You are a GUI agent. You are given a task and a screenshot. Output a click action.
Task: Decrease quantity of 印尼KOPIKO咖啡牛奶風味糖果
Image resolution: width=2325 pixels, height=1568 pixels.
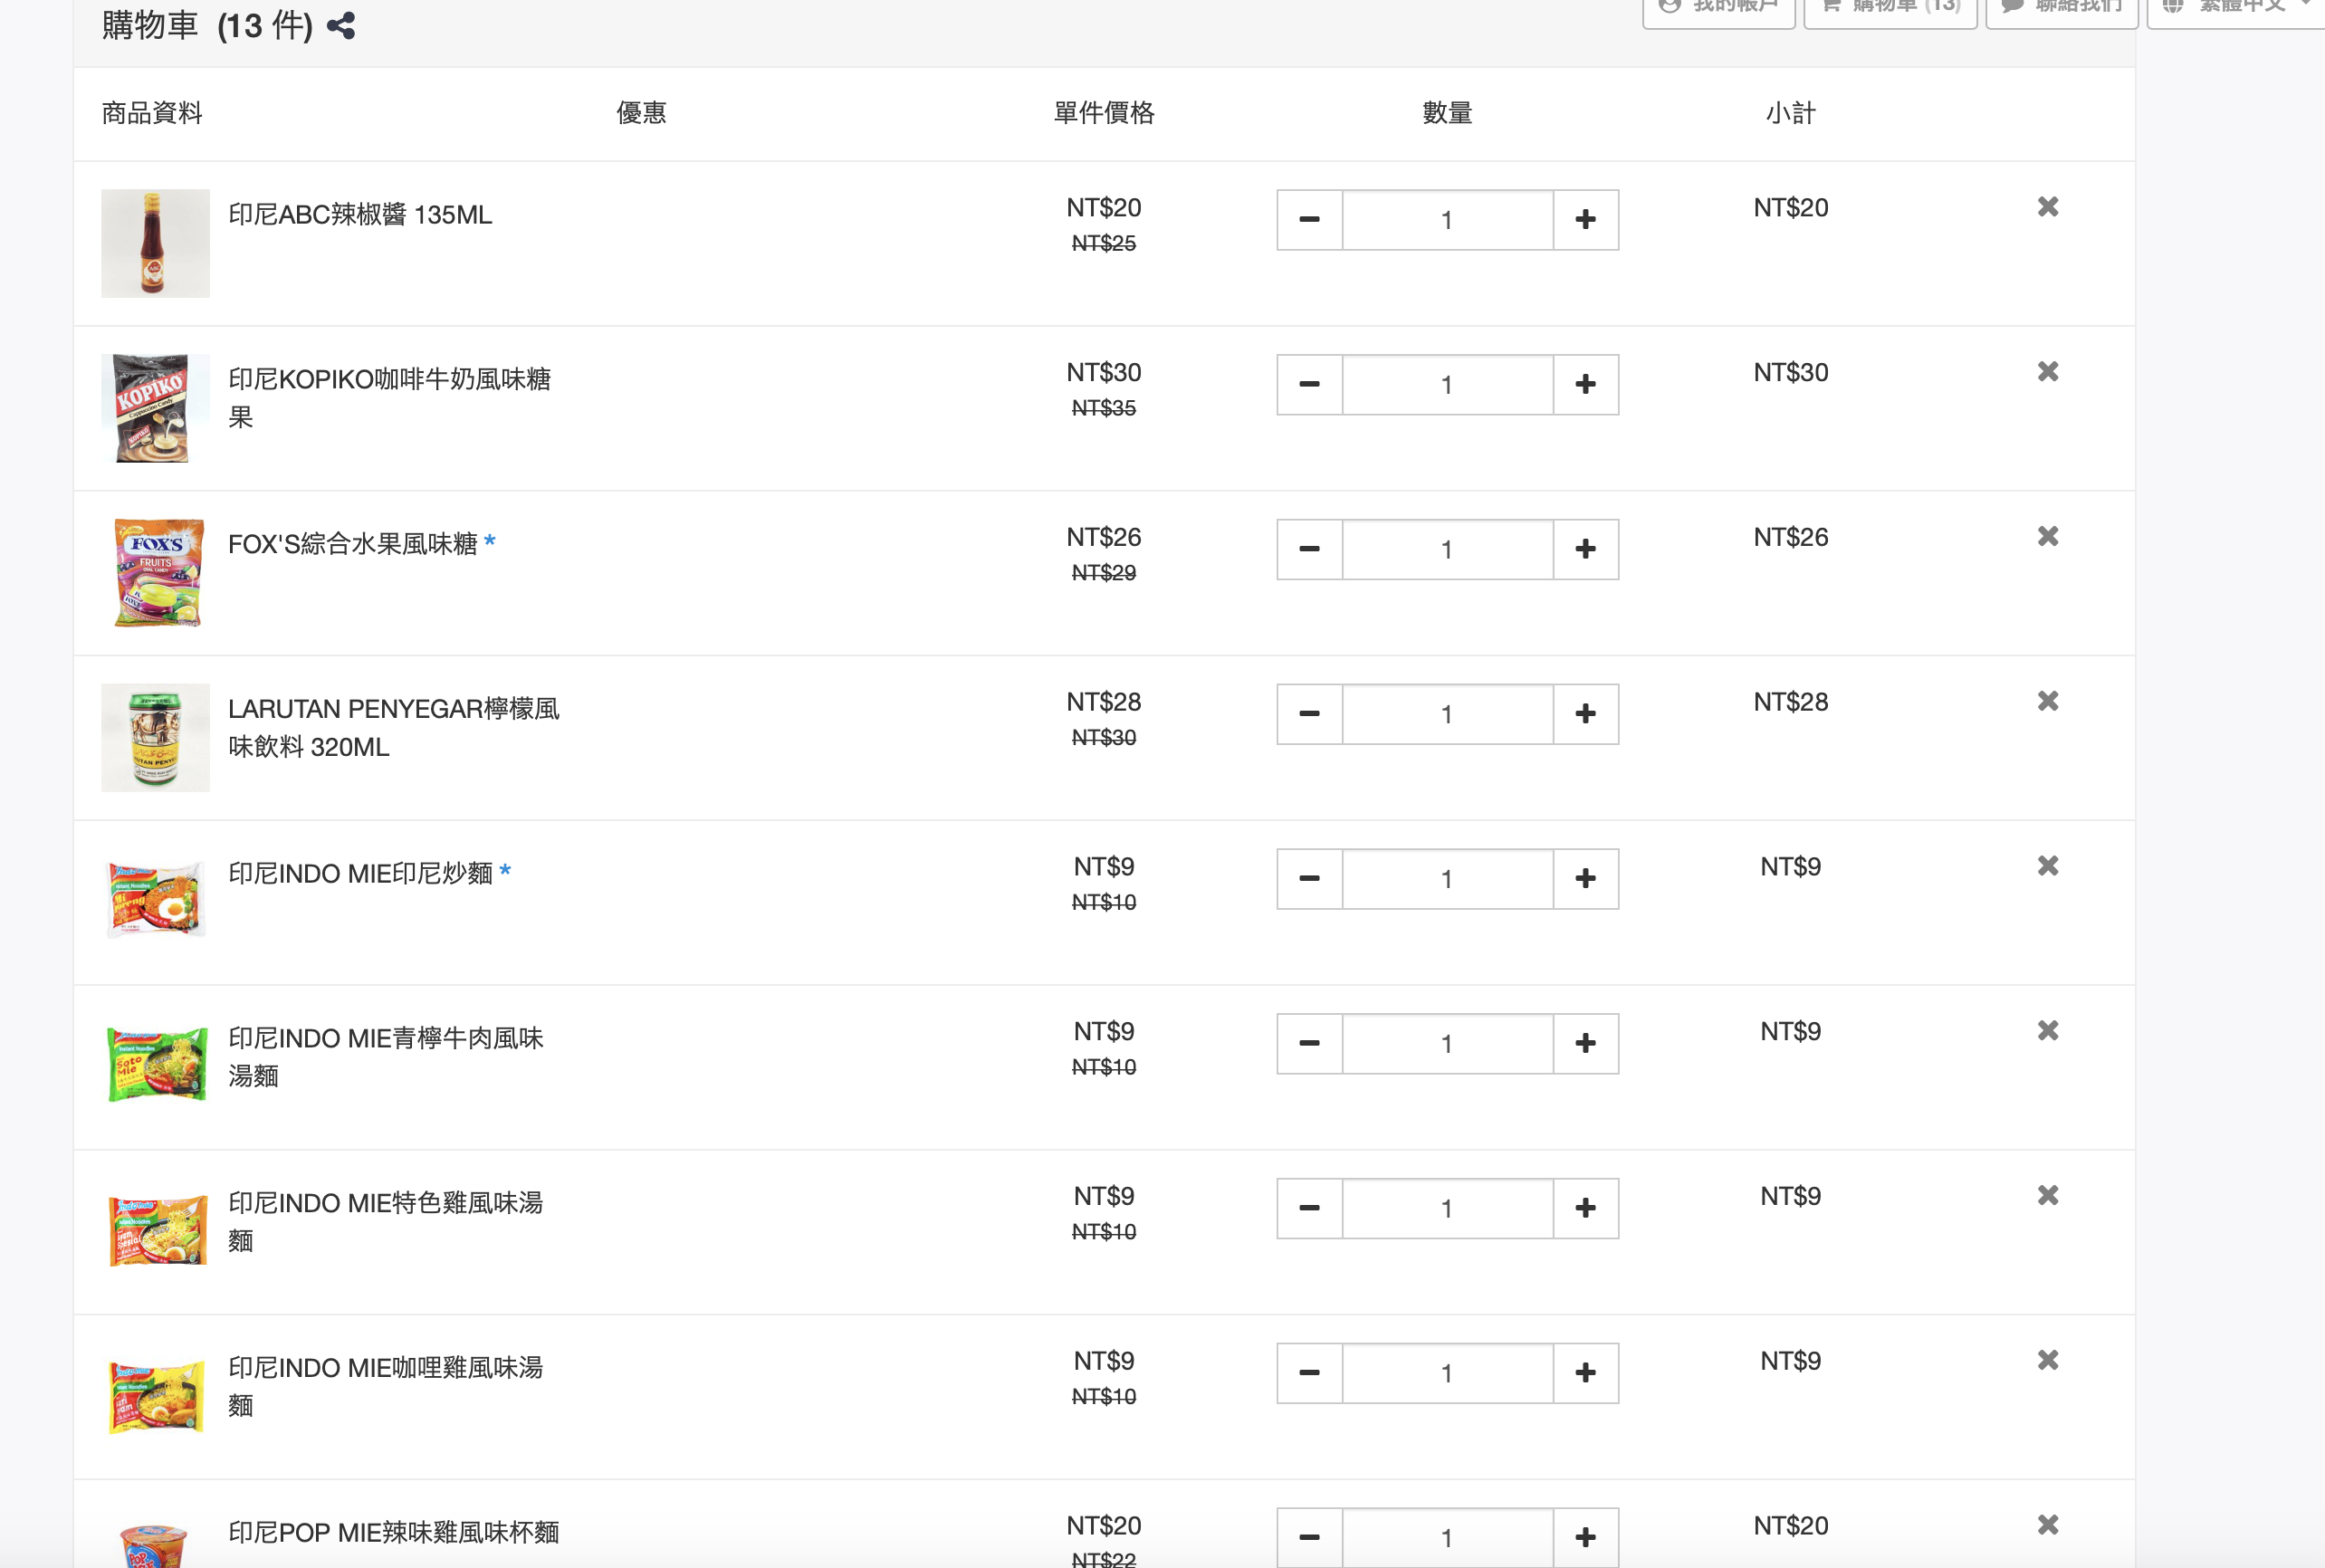(1309, 385)
